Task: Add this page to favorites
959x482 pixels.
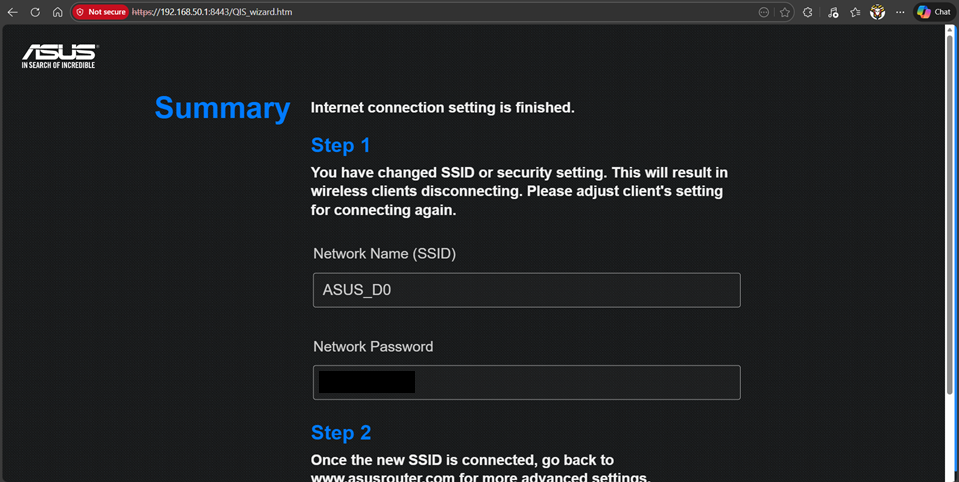Action: [785, 12]
